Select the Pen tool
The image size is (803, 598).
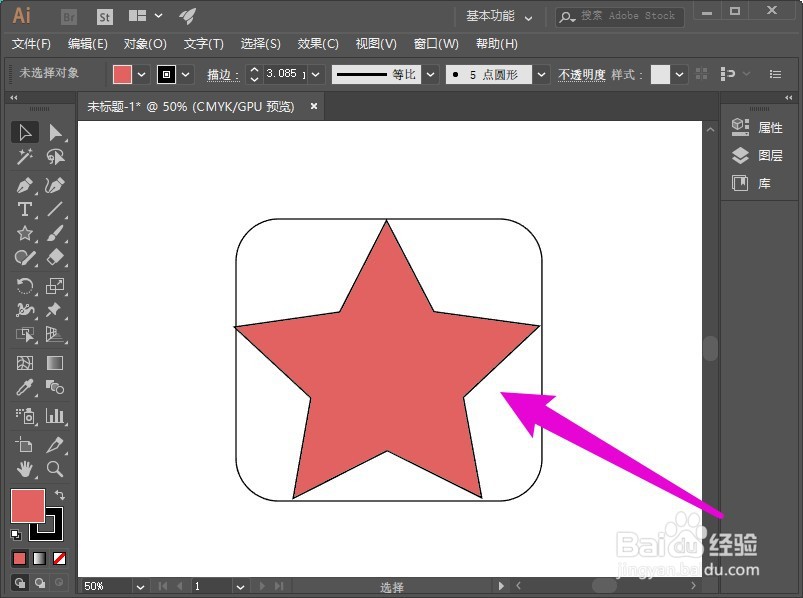25,185
